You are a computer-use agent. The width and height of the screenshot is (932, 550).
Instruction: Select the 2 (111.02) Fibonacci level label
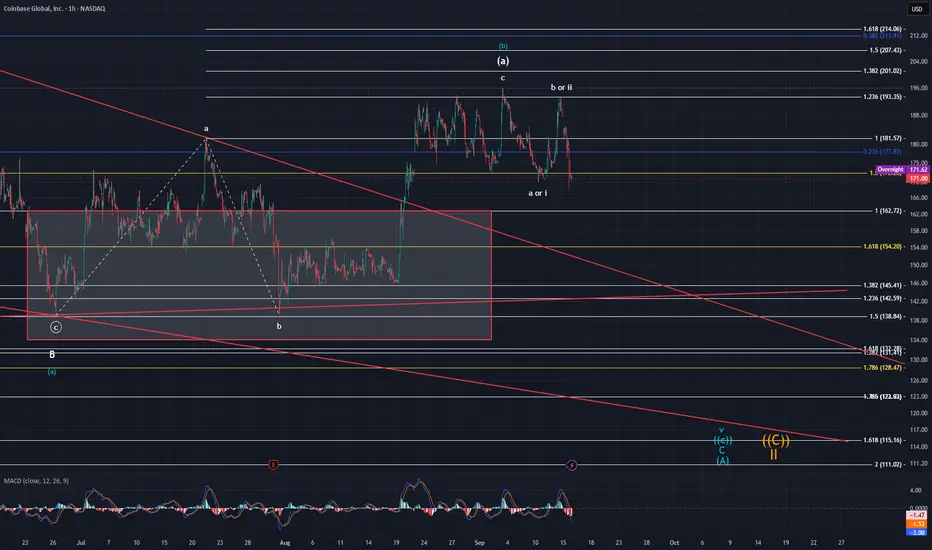(x=888, y=464)
